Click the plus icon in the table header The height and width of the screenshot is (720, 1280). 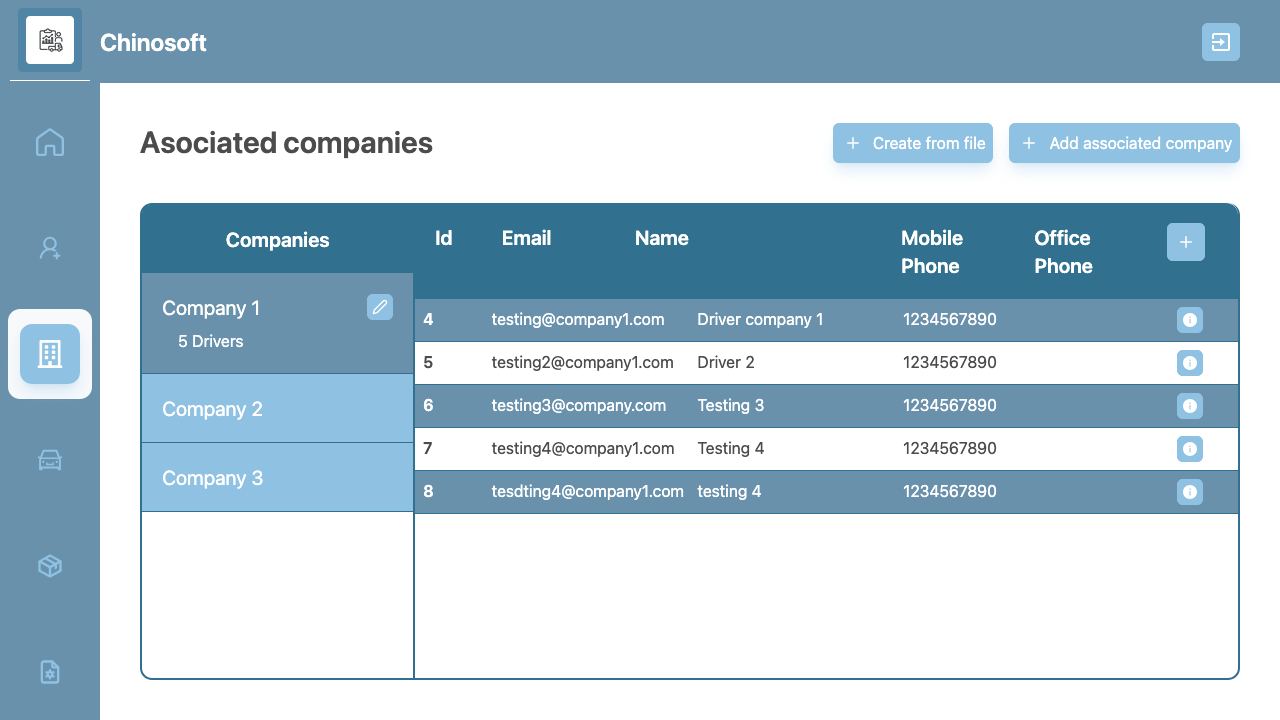[1186, 242]
